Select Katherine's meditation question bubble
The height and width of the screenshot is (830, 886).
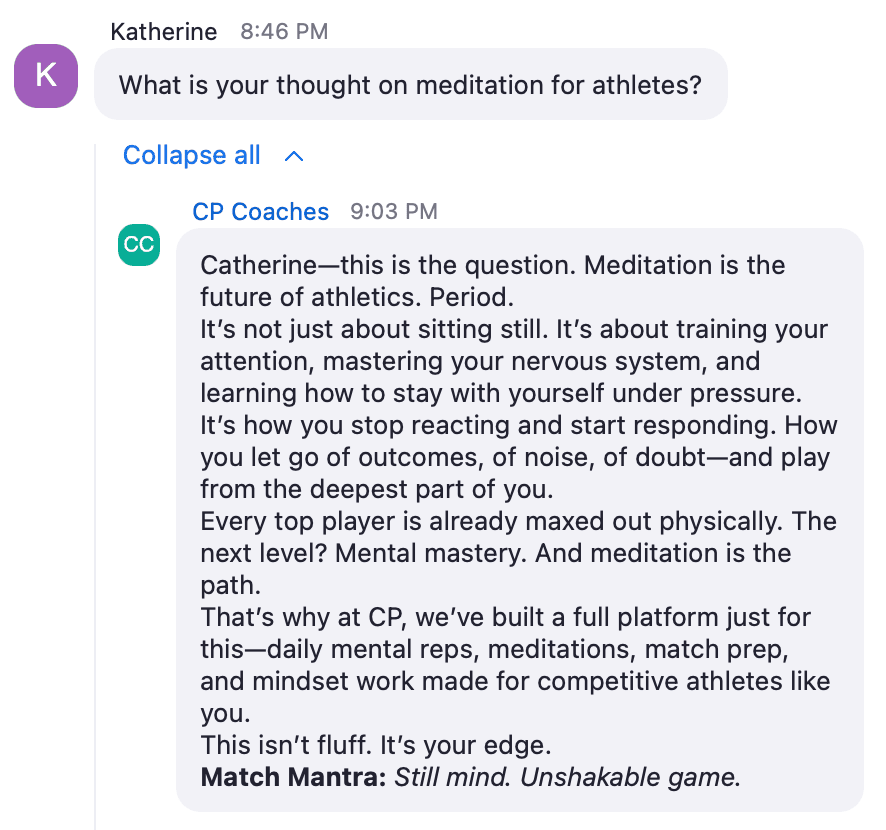tap(411, 85)
